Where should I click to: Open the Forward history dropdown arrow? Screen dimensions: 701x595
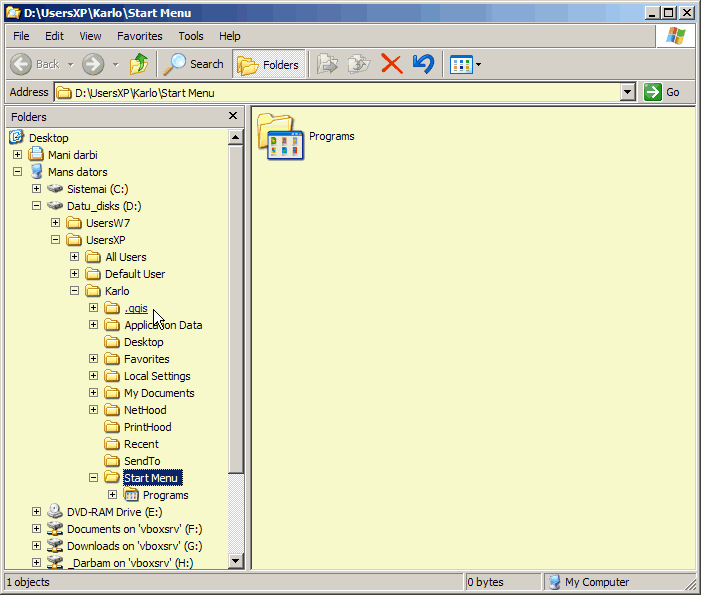point(116,65)
